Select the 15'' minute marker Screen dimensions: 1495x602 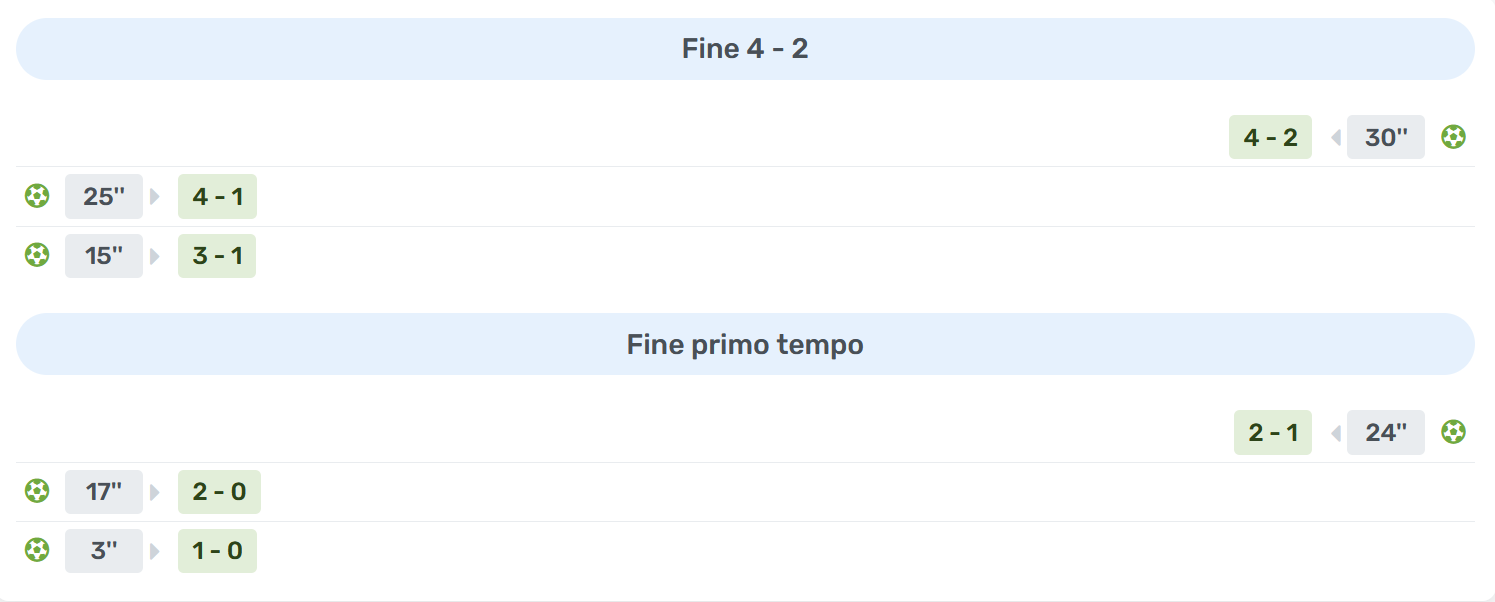104,256
